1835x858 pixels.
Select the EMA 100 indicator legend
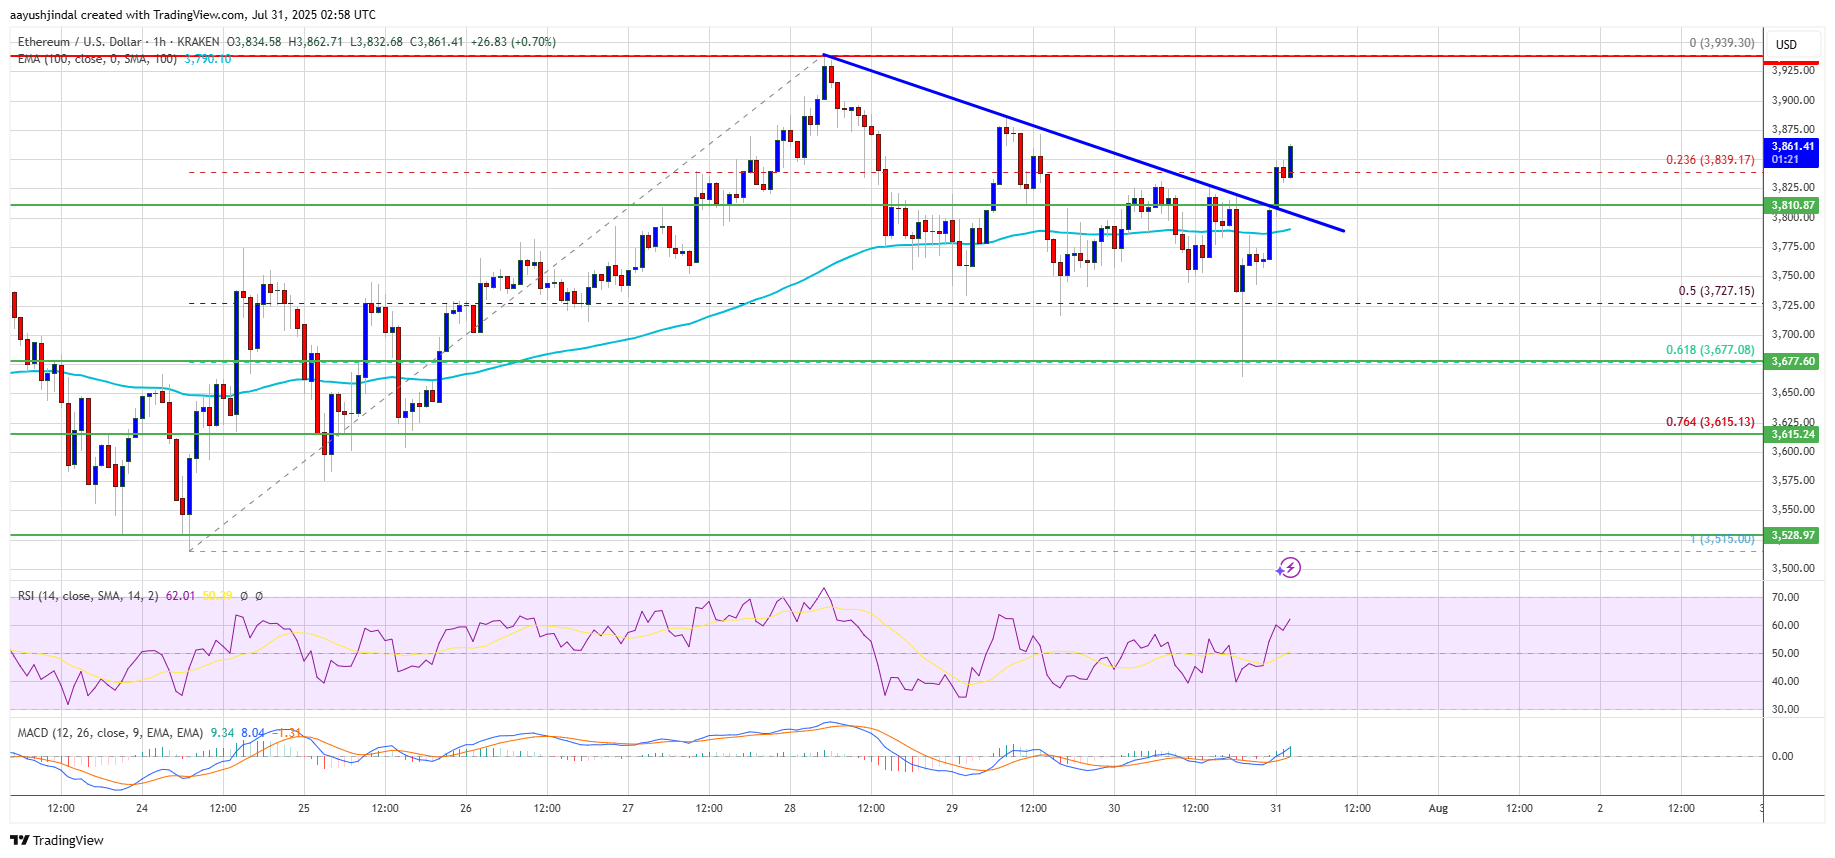(x=96, y=59)
